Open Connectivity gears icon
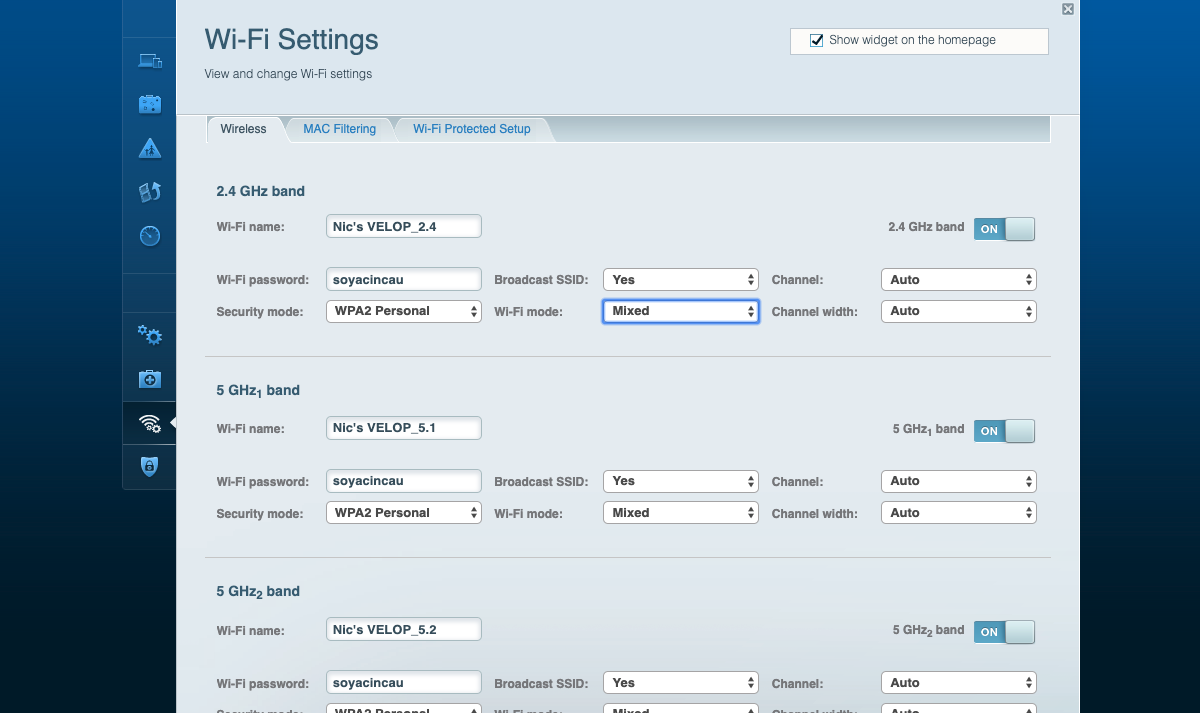Viewport: 1200px width, 713px height. pyautogui.click(x=150, y=335)
